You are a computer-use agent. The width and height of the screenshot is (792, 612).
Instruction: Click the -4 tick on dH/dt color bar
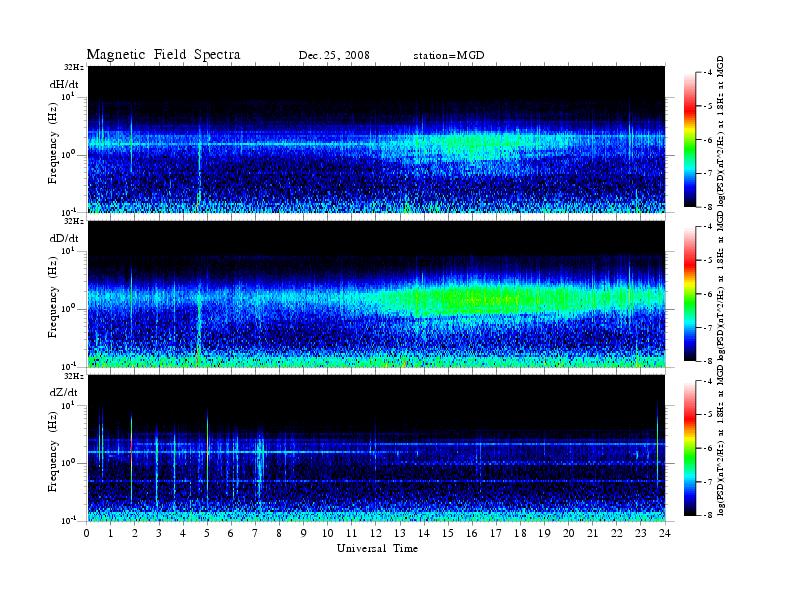tap(709, 73)
